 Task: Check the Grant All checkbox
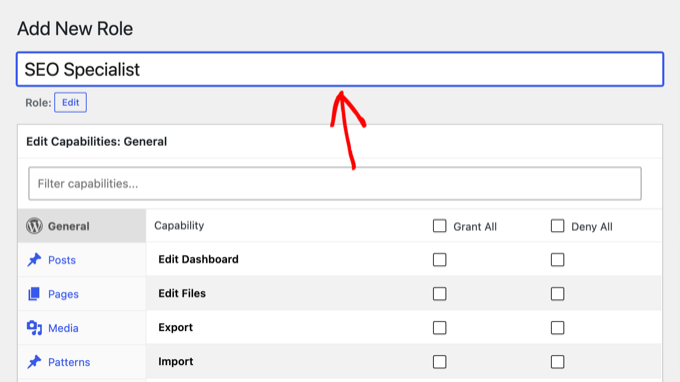point(439,226)
